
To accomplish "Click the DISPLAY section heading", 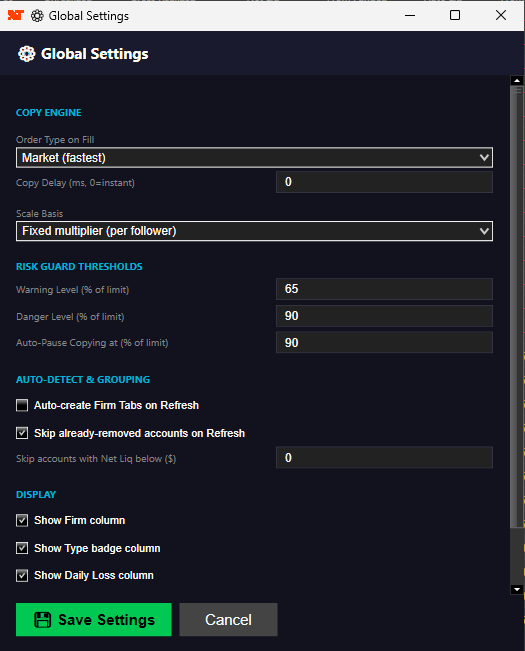I will (x=36, y=494).
